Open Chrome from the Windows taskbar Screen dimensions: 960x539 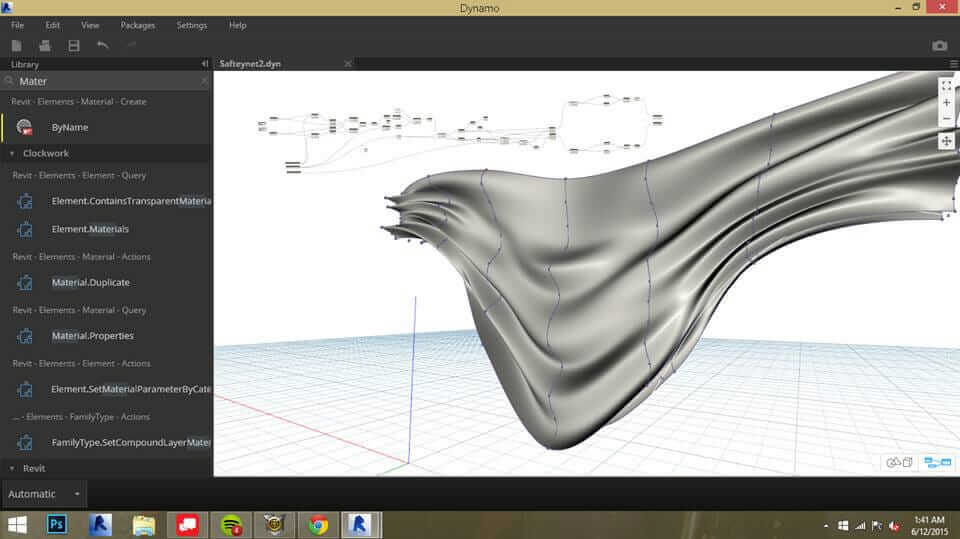(x=318, y=524)
